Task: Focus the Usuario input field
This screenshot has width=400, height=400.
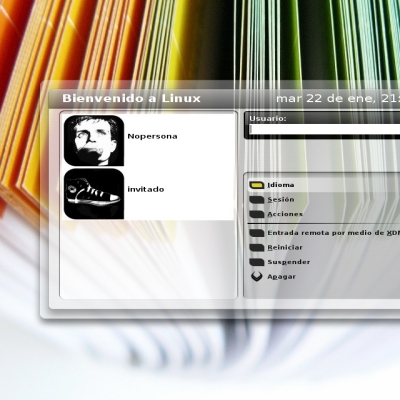Action: [325, 130]
